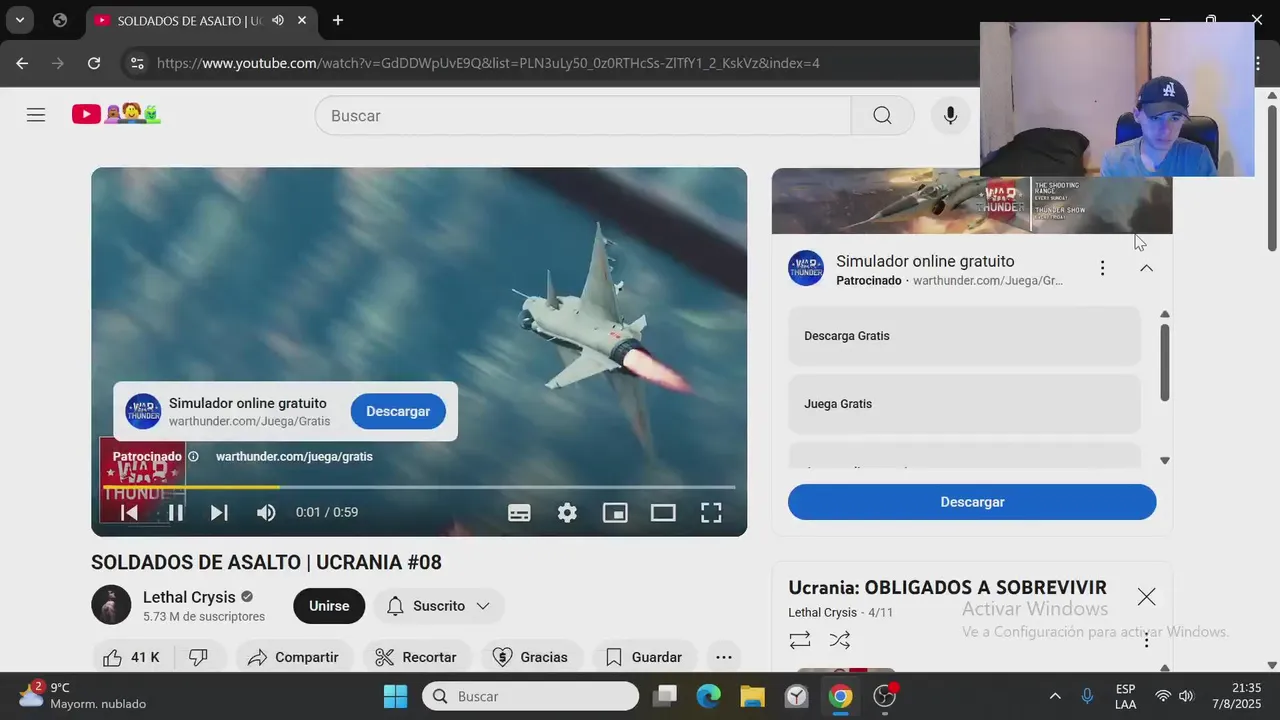Click the Compartir share button
Image resolution: width=1280 pixels, height=720 pixels.
coord(294,657)
